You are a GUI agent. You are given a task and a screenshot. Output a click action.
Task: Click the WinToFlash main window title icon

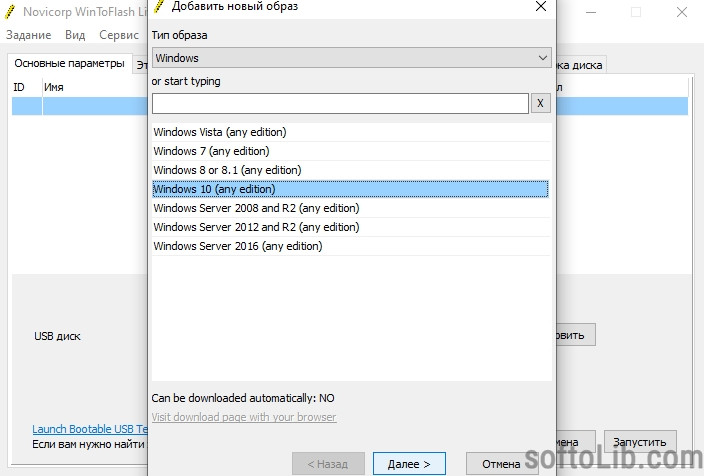point(11,12)
